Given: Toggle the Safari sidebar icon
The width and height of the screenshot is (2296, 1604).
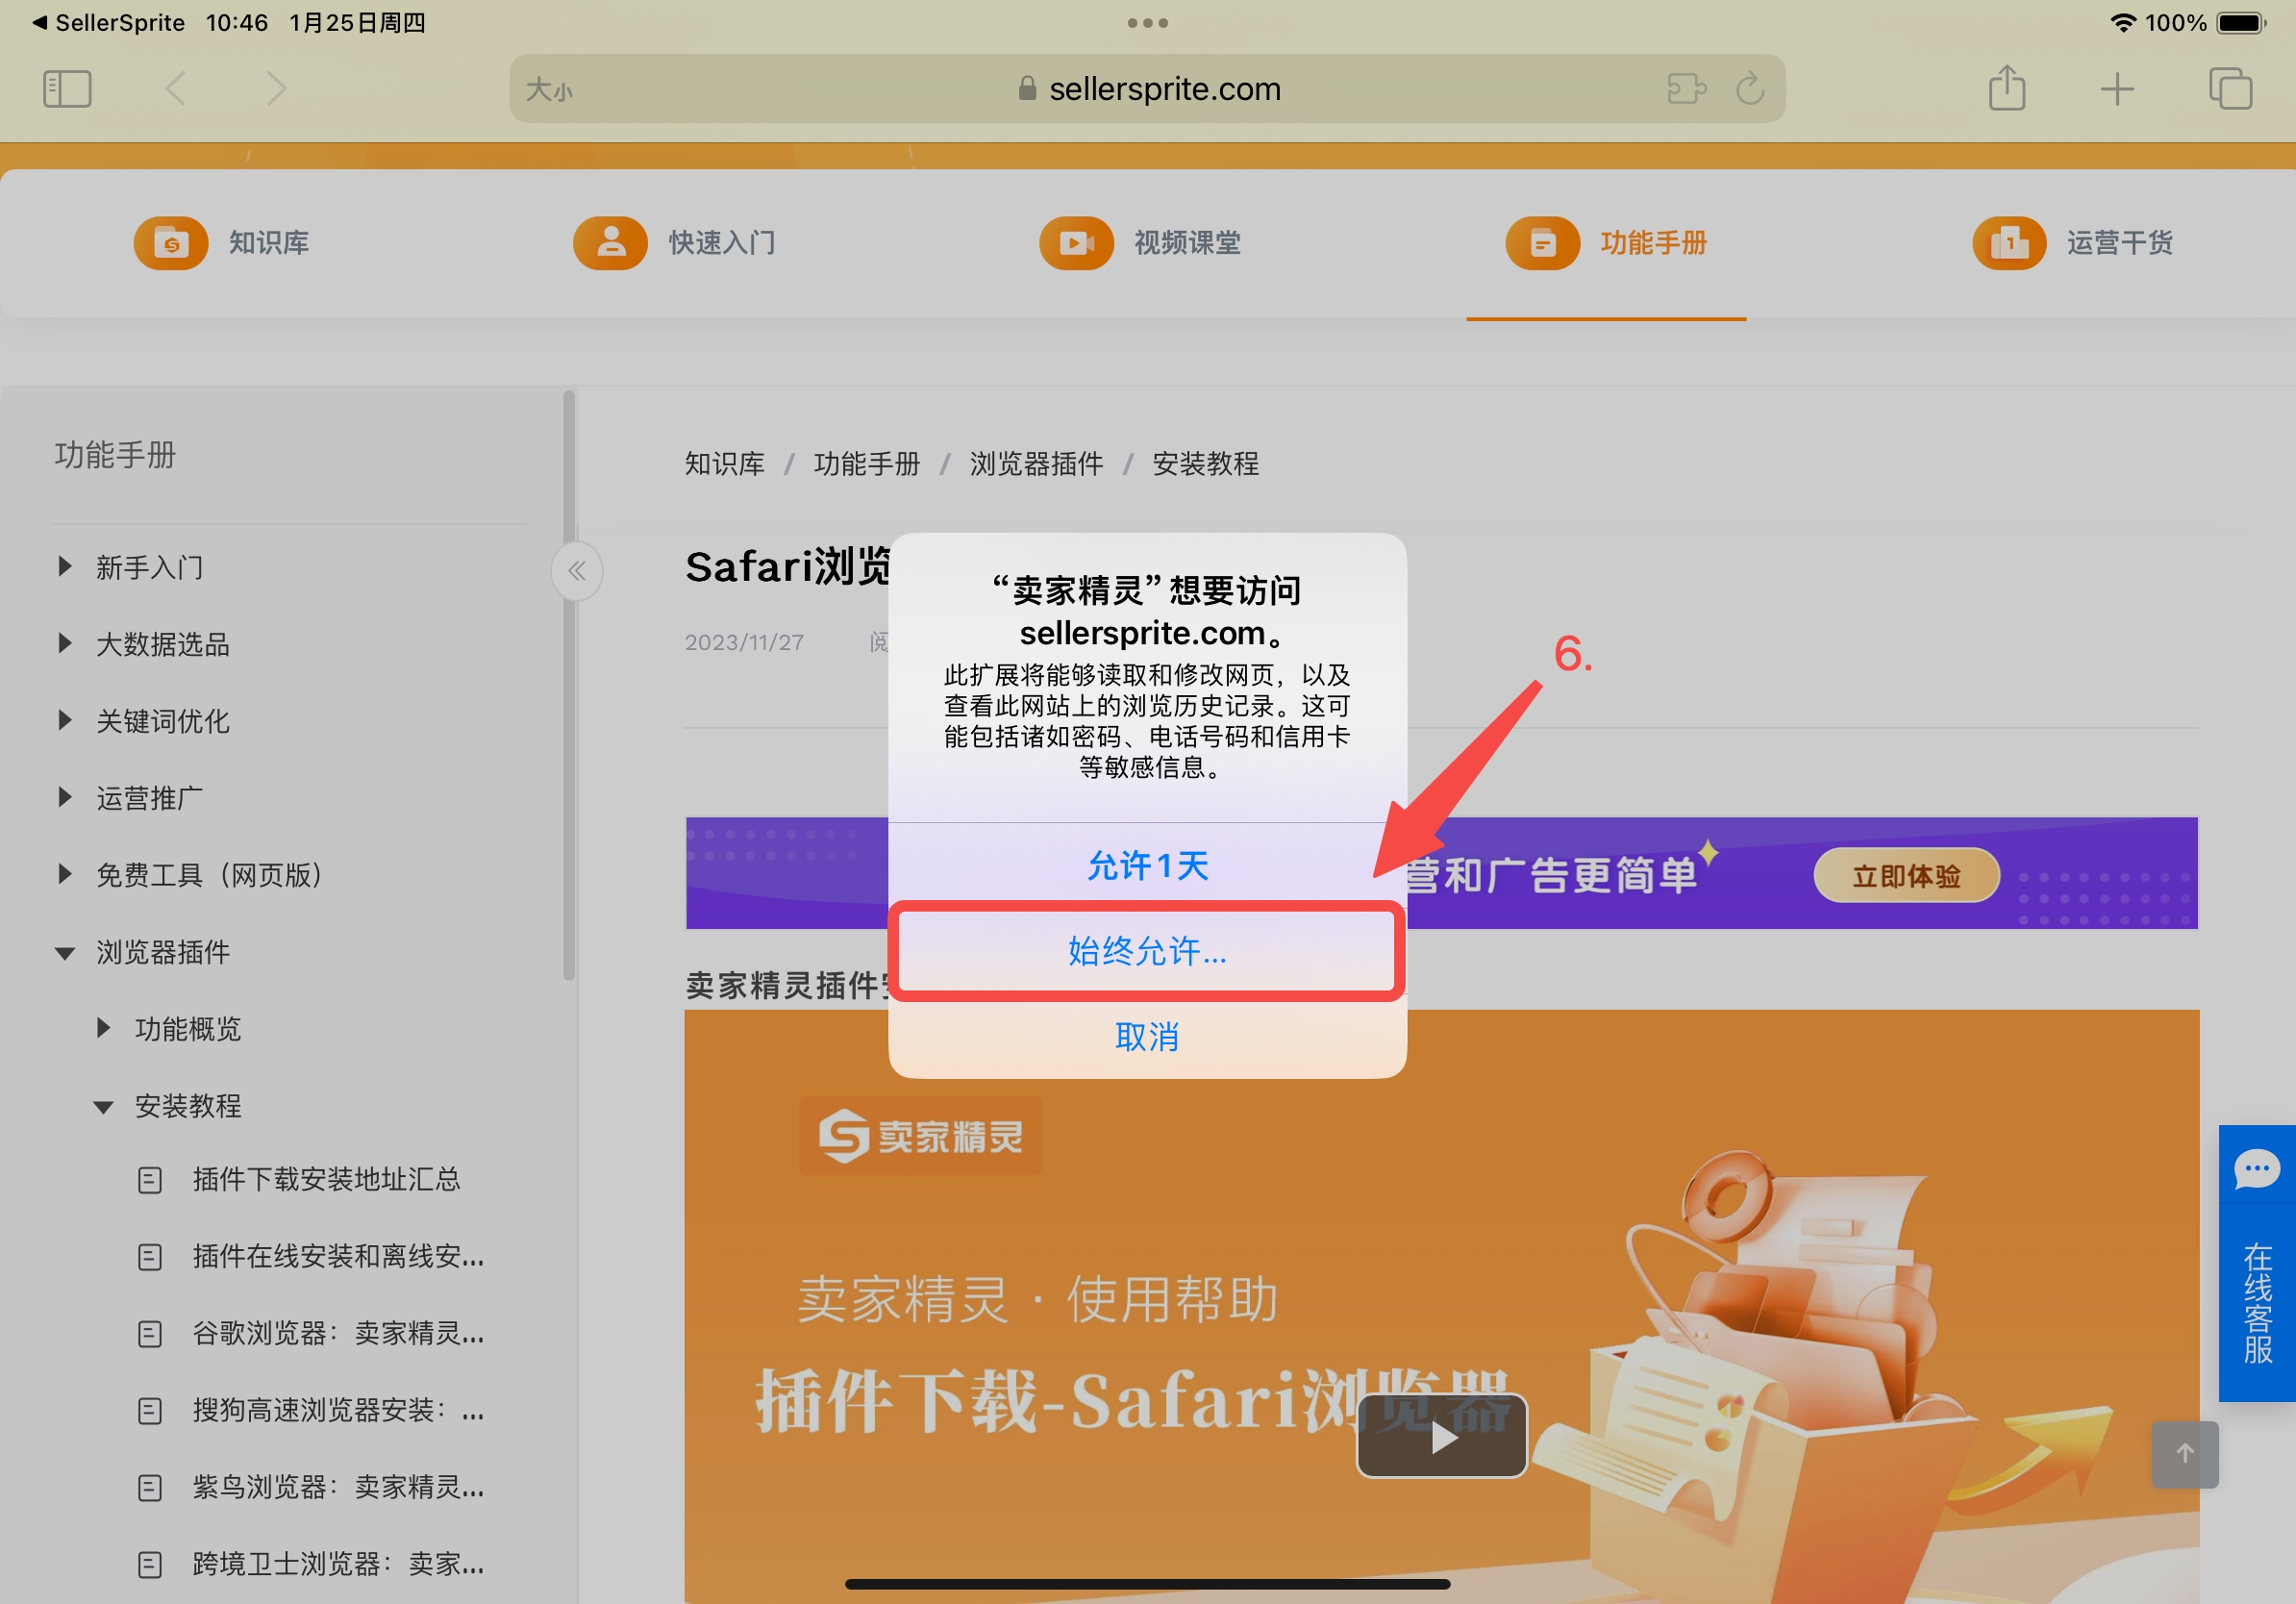Looking at the screenshot, I should click(67, 89).
